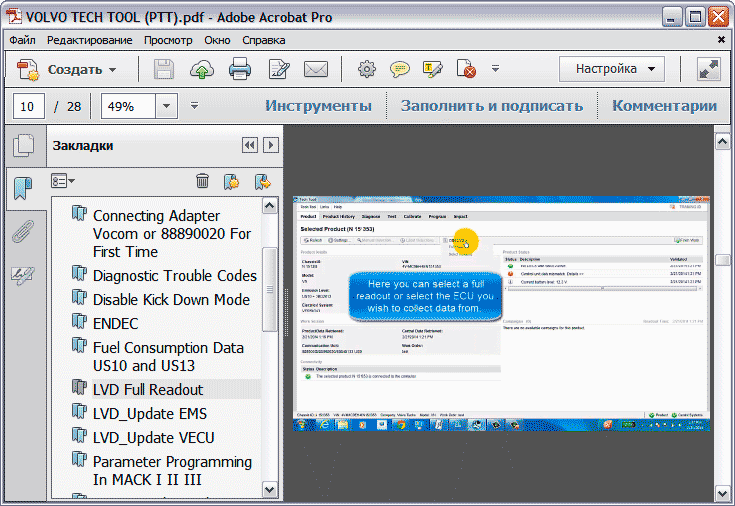Open the bookmarks options menu dropdown

pyautogui.click(x=64, y=181)
